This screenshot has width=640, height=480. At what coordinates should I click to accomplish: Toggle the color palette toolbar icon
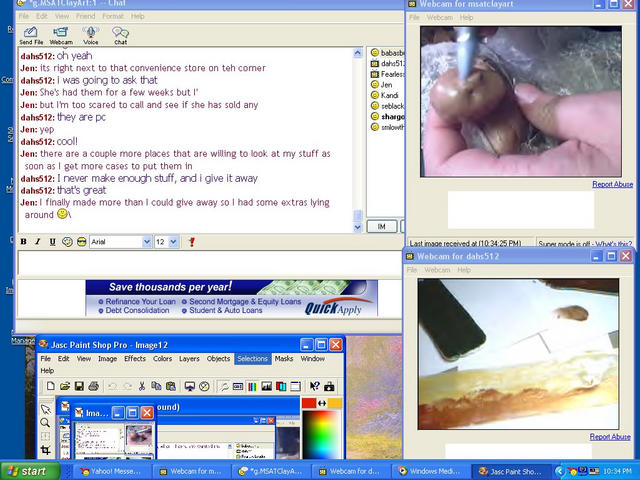pyautogui.click(x=252, y=386)
